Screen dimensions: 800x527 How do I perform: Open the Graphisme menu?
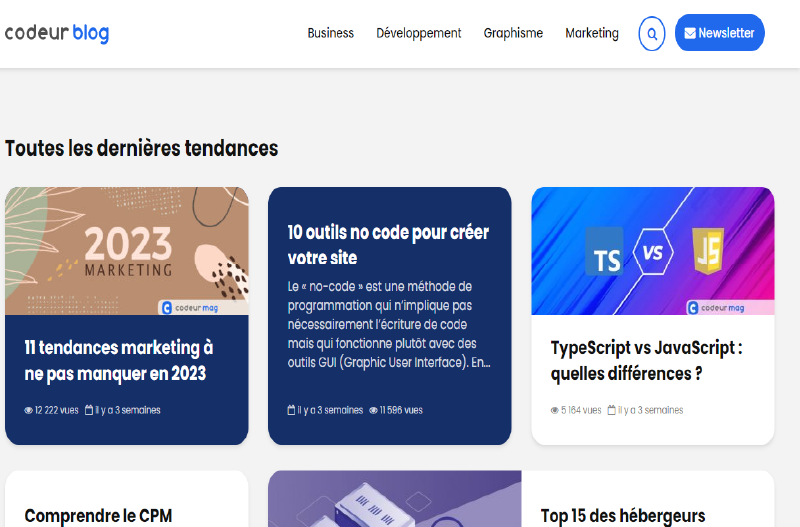point(513,33)
